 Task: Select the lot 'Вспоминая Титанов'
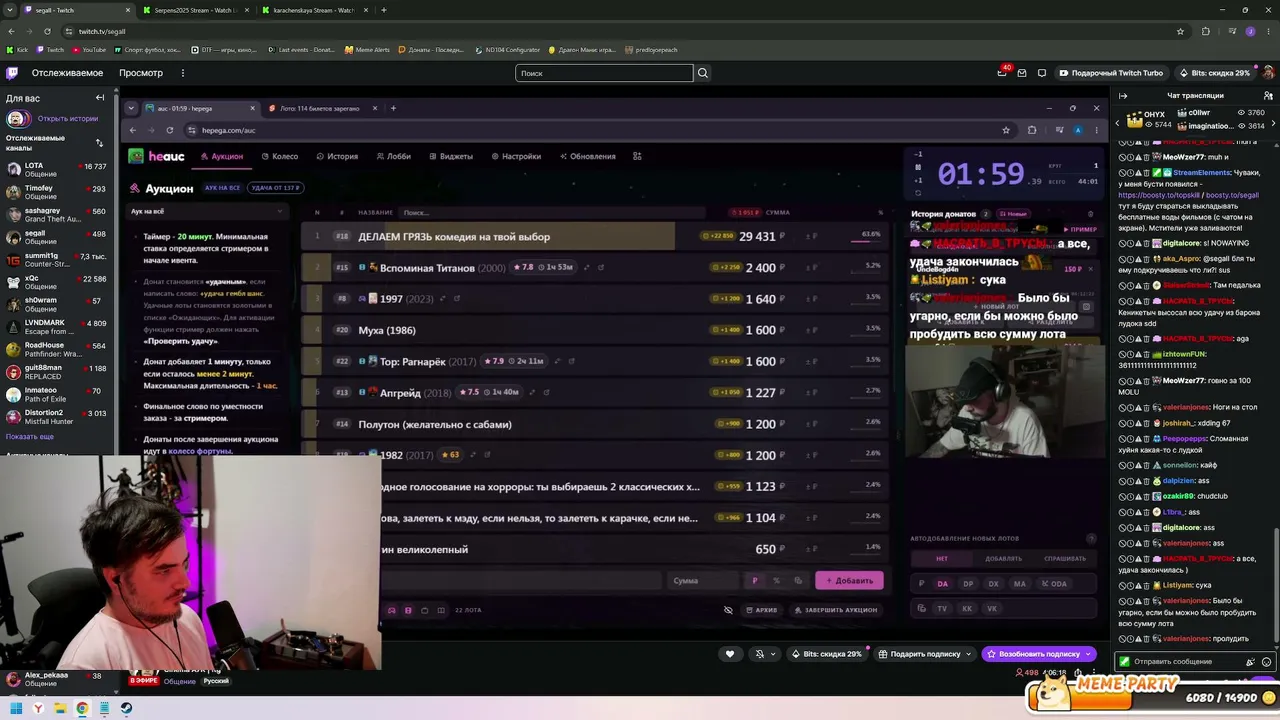click(x=594, y=267)
